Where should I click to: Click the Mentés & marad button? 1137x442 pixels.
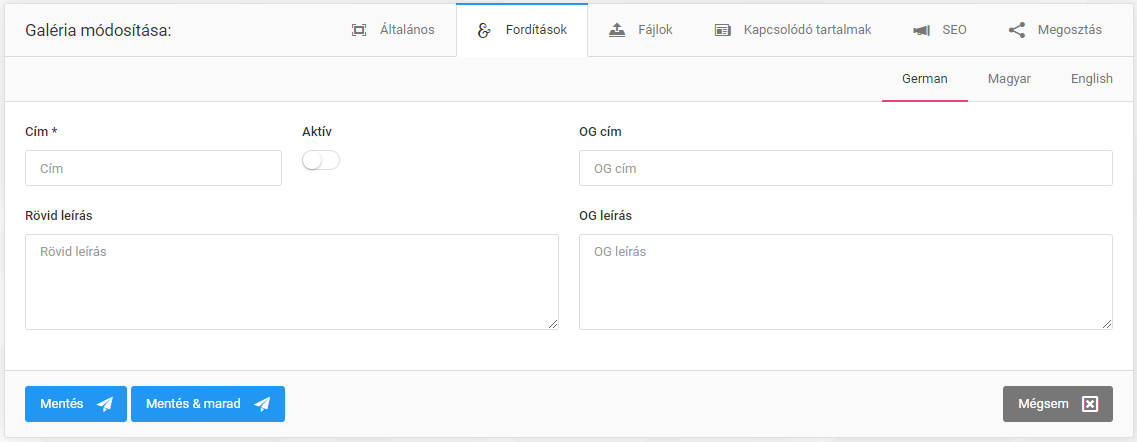click(x=207, y=404)
